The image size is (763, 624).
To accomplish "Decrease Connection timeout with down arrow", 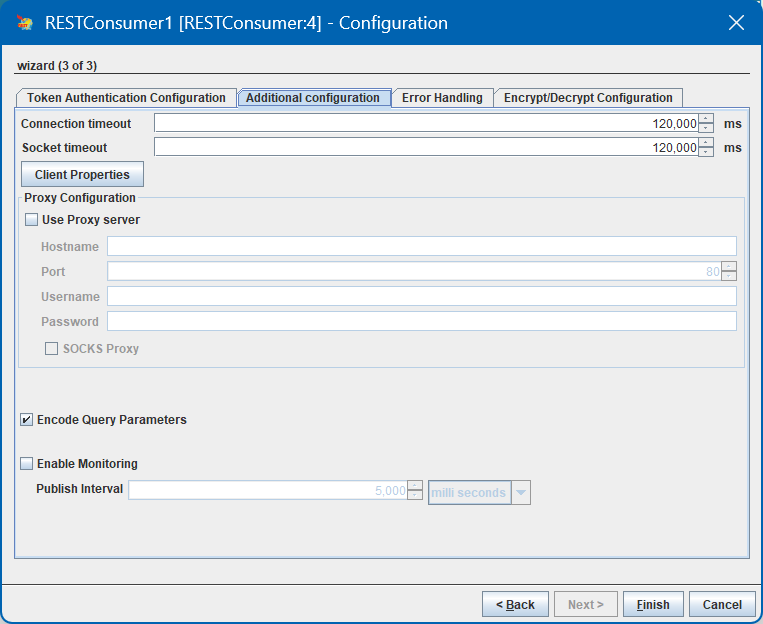I will tap(706, 128).
